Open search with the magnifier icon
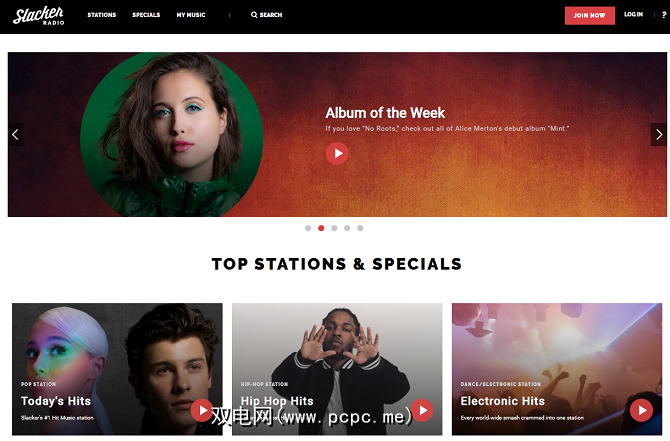Screen dimensions: 670x441 254,15
